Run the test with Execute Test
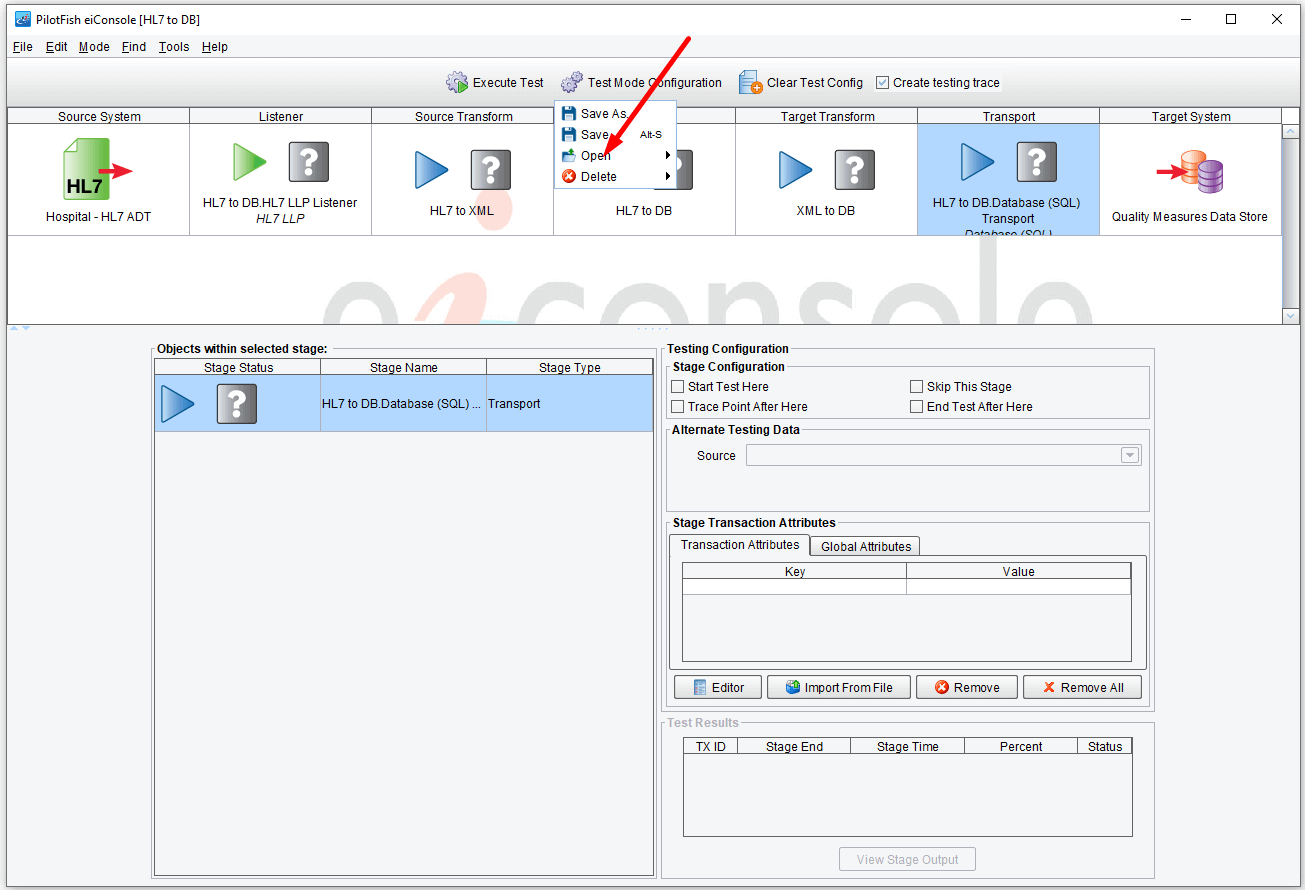Image resolution: width=1305 pixels, height=890 pixels. click(x=495, y=83)
